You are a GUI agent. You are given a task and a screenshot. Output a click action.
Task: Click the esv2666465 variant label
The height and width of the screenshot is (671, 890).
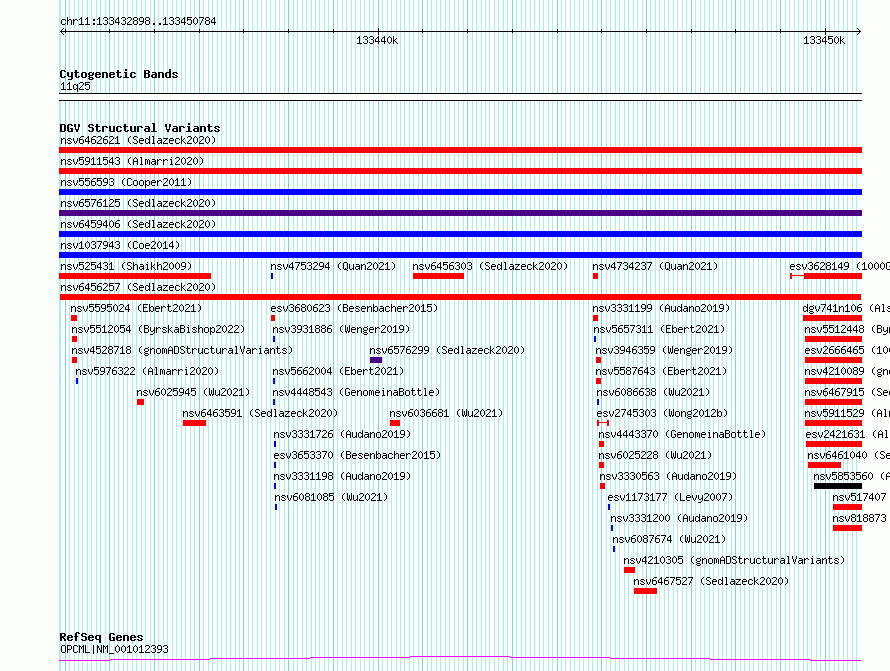(x=847, y=350)
